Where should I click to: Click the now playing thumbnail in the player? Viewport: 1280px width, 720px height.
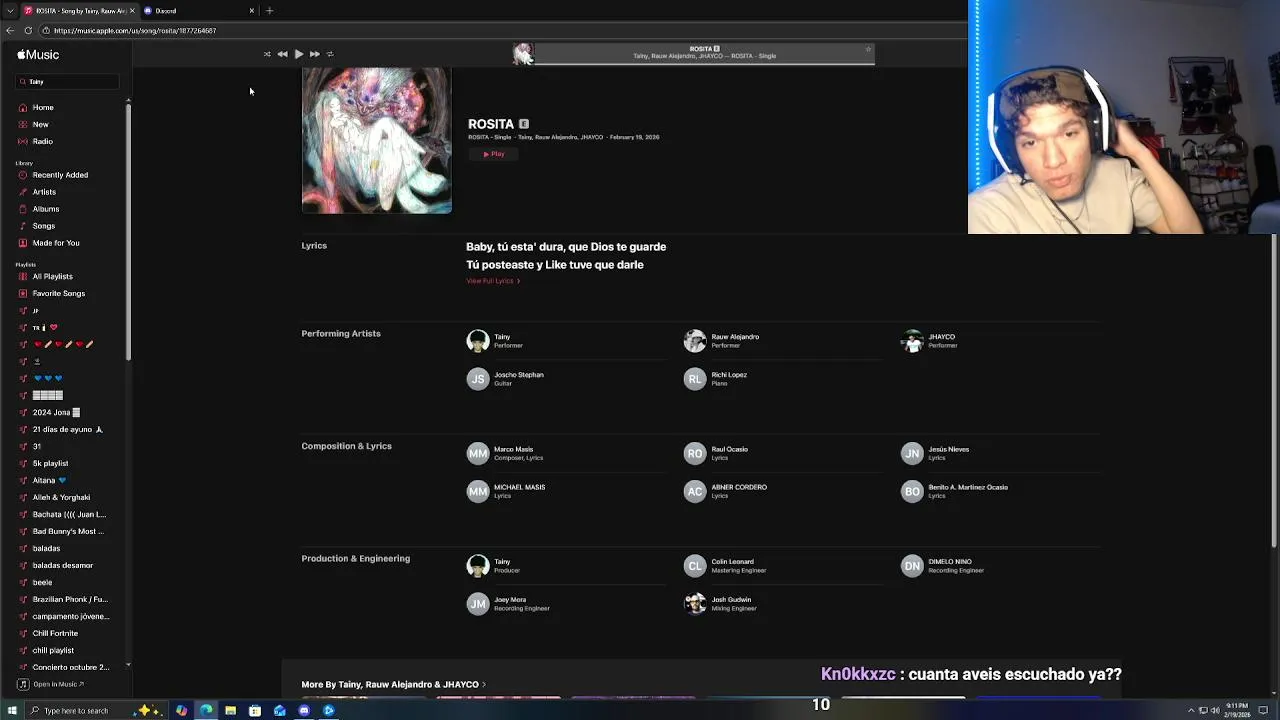[x=523, y=54]
